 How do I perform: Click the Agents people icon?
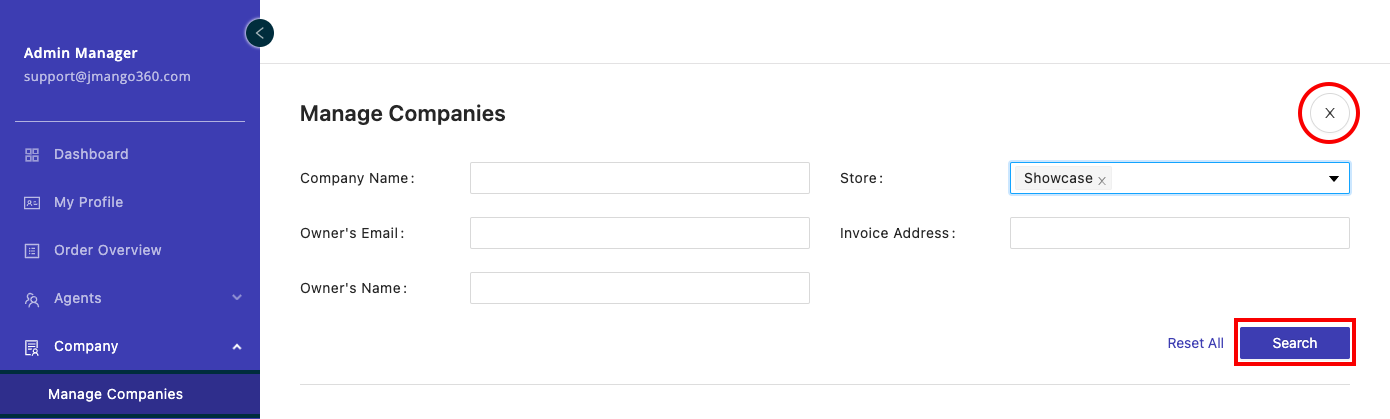(x=32, y=299)
